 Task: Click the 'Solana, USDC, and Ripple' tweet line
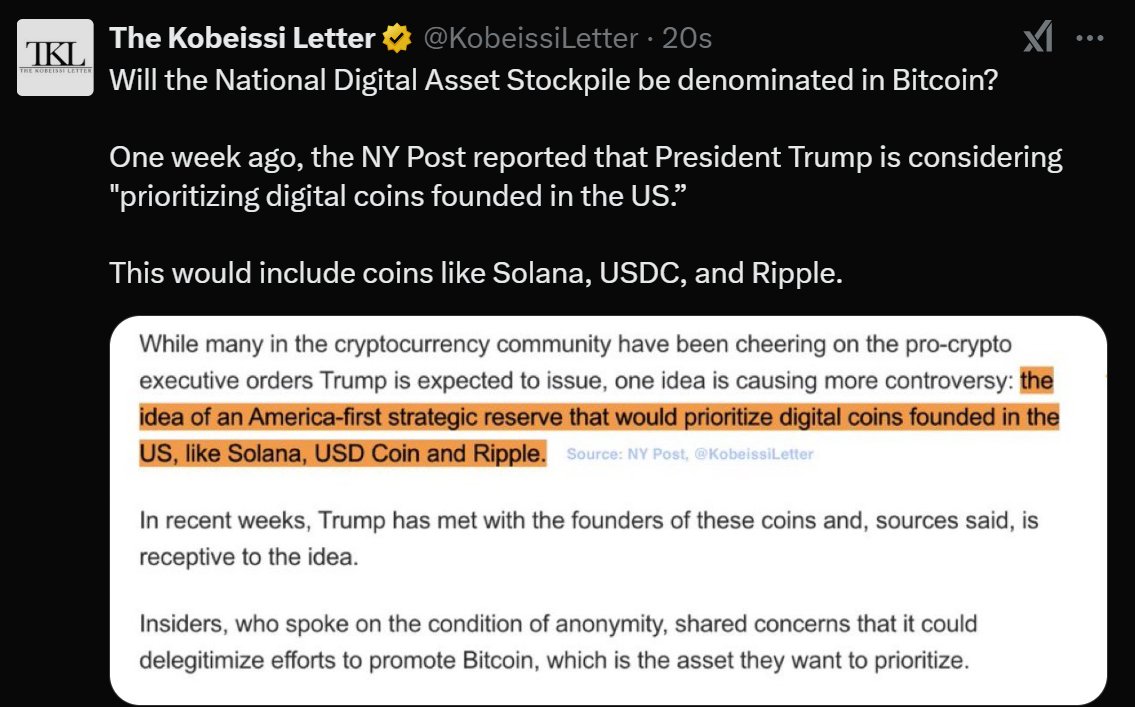tap(476, 273)
